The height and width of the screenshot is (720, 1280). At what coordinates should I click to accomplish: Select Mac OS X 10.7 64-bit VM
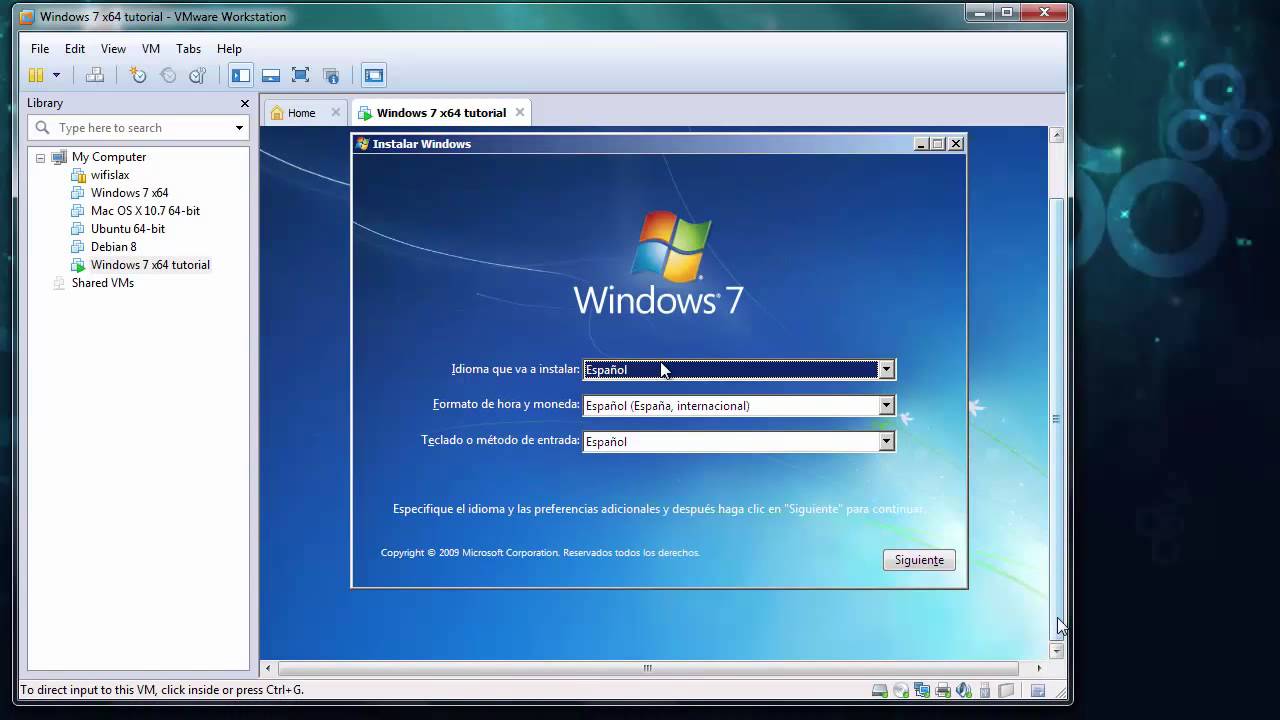[145, 211]
